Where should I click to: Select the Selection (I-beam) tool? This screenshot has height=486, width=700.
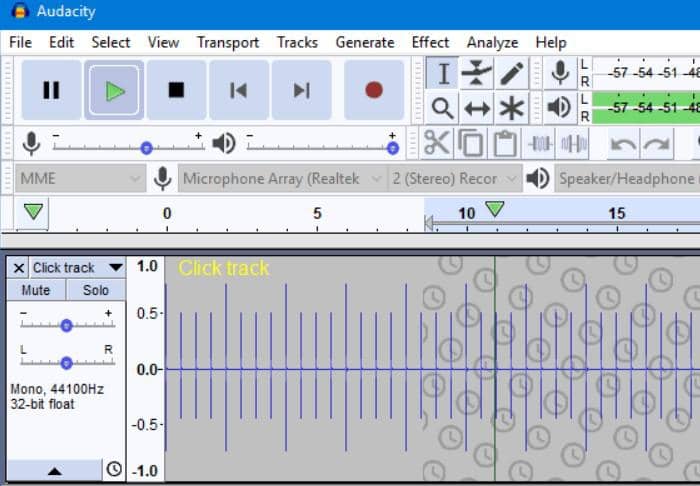442,73
